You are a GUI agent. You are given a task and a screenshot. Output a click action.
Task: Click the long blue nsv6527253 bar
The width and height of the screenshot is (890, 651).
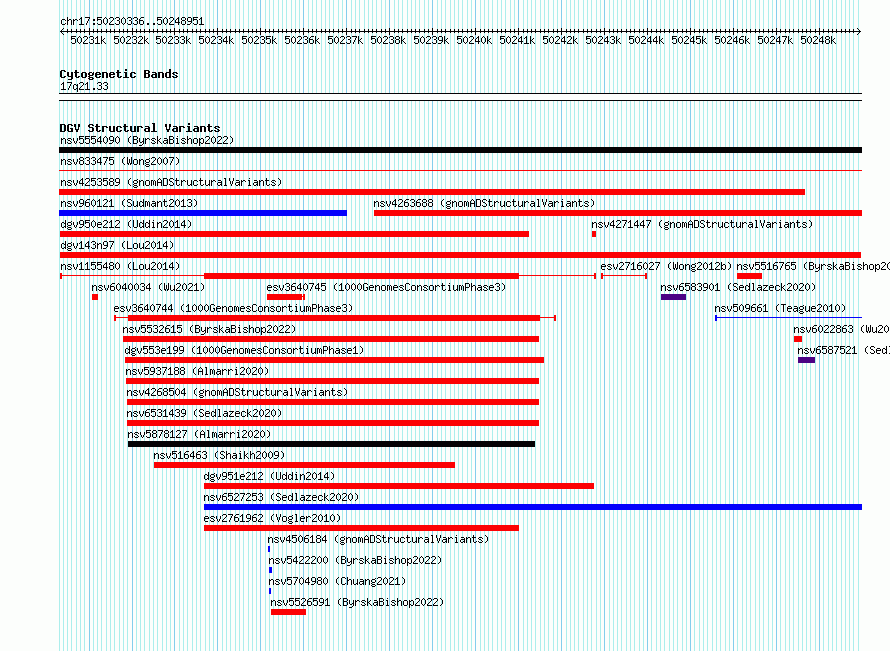(533, 507)
